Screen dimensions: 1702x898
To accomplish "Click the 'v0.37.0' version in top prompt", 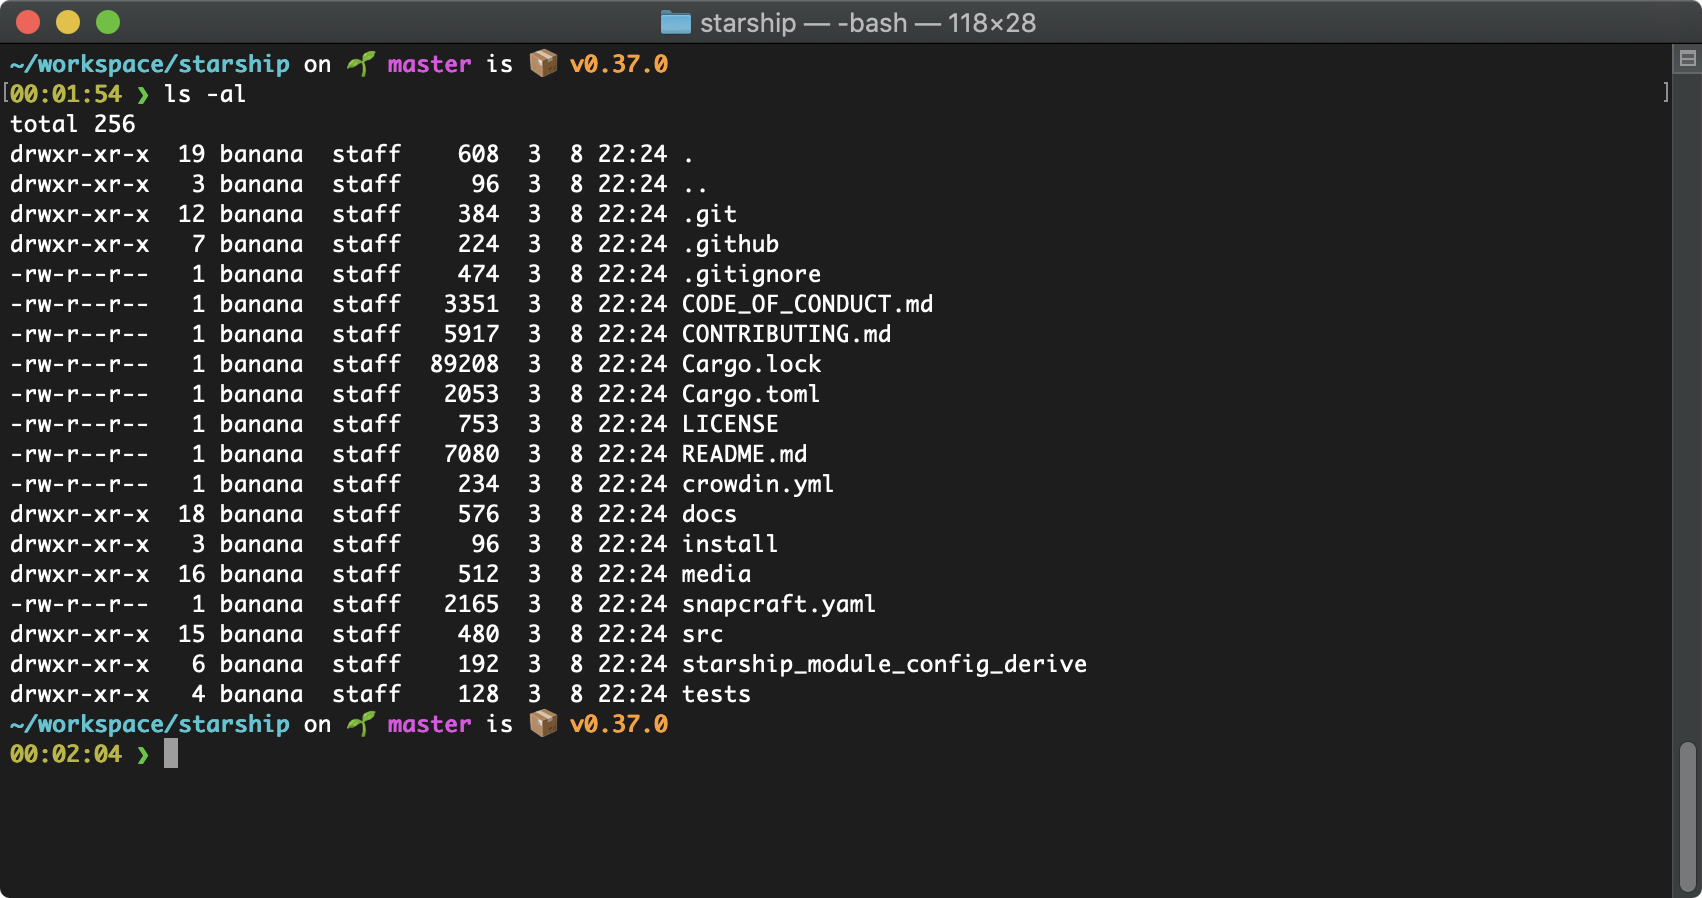I will (619, 64).
